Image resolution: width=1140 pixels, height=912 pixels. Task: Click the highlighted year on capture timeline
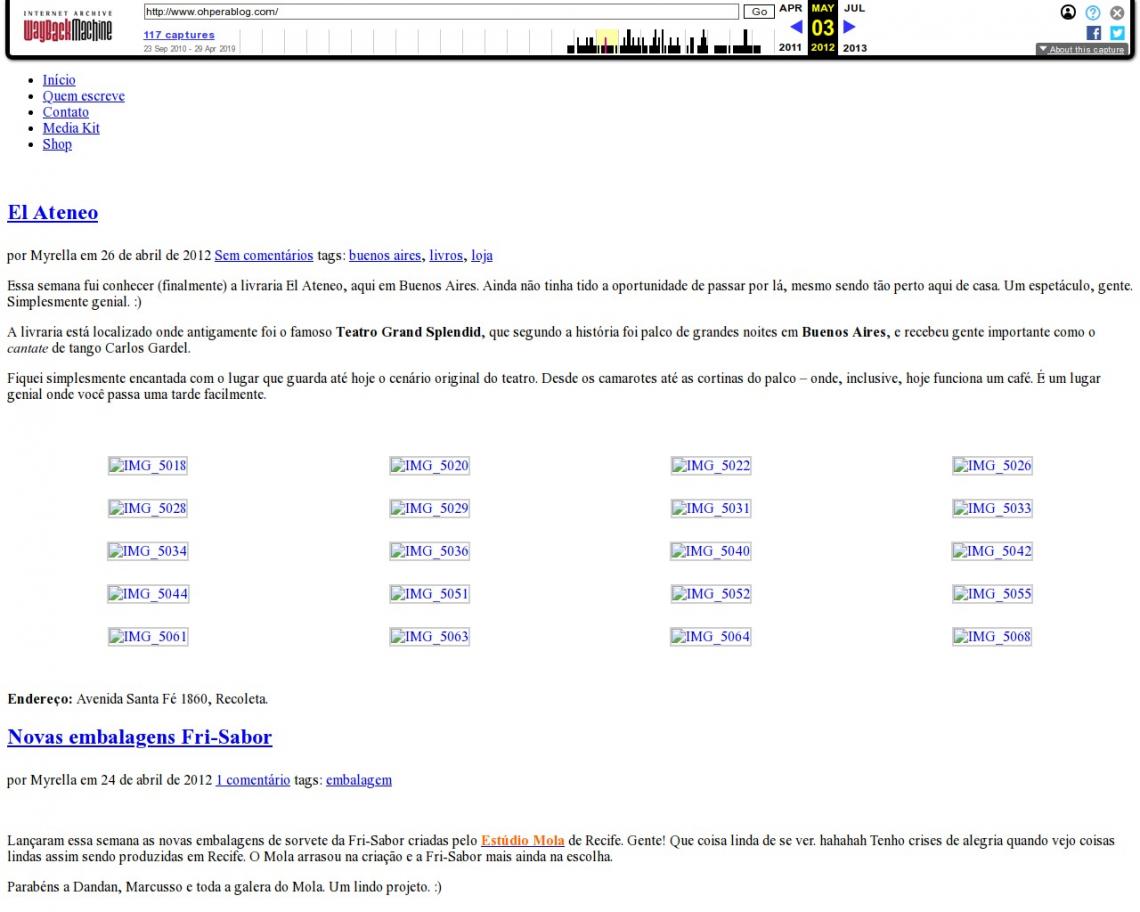point(607,41)
